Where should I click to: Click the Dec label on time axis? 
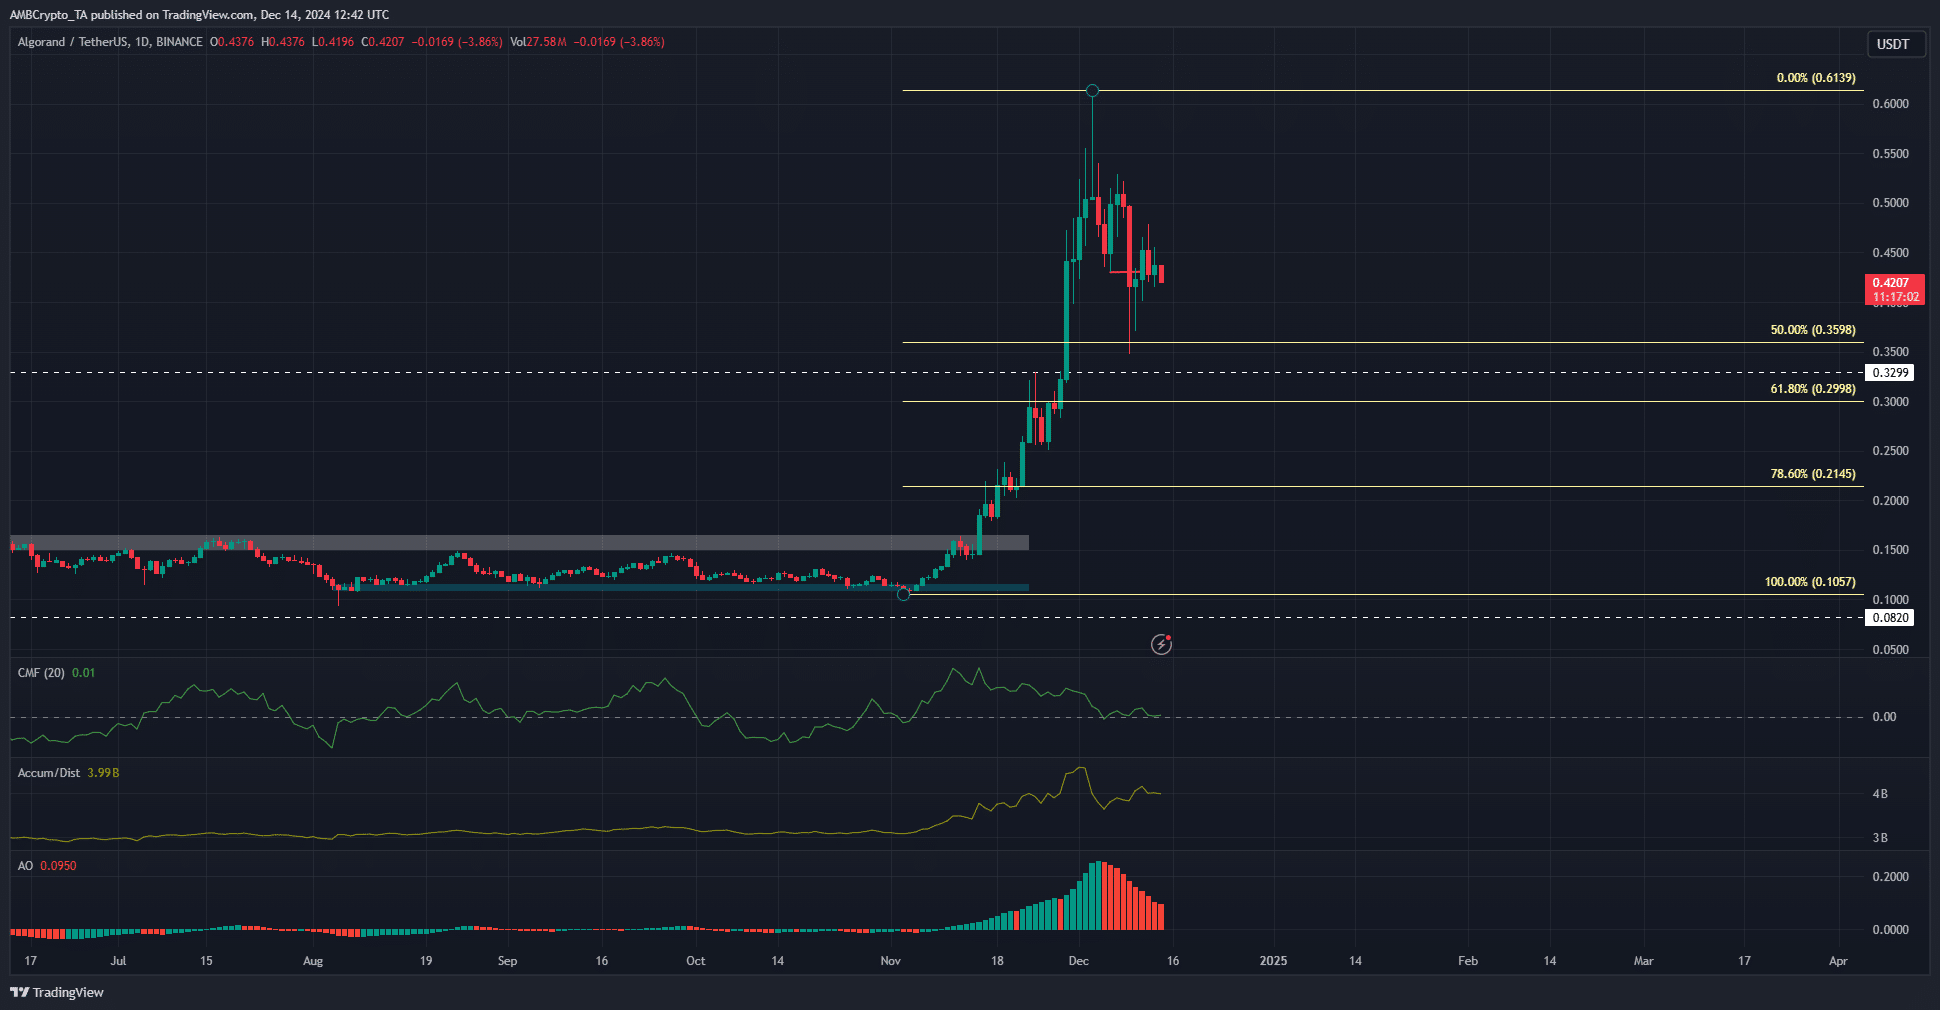[1078, 961]
